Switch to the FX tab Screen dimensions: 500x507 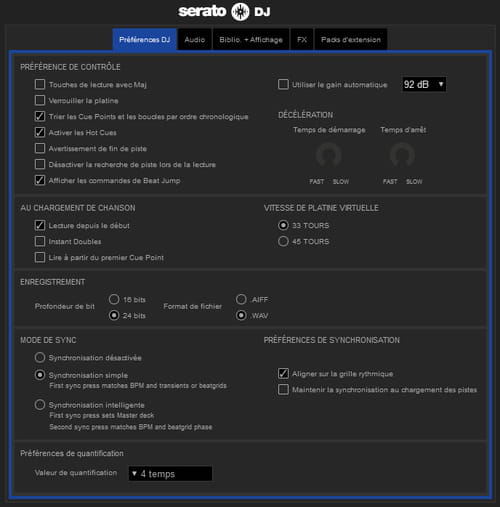302,39
